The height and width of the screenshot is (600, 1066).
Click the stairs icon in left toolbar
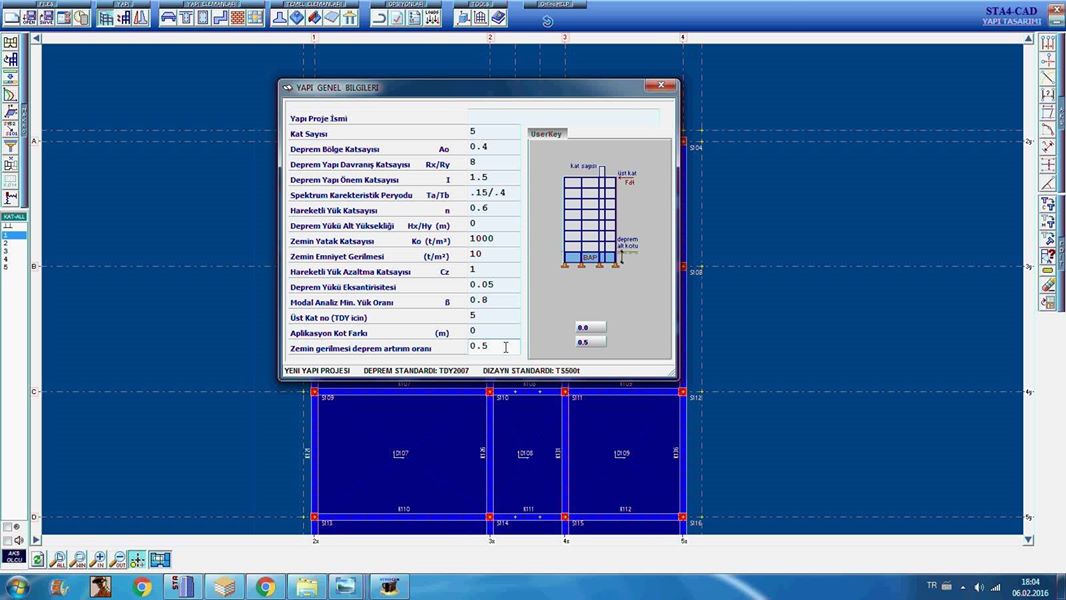click(x=10, y=111)
